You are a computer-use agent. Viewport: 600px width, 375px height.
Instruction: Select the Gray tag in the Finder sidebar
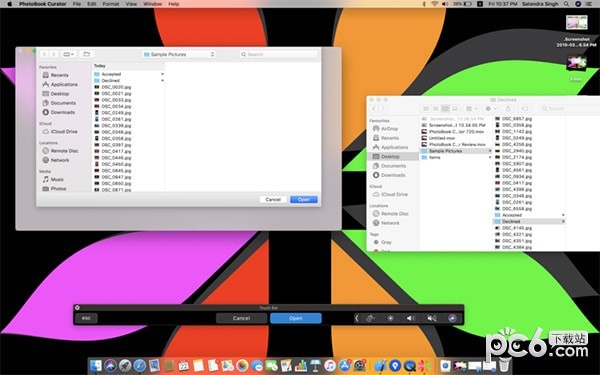pyautogui.click(x=383, y=242)
